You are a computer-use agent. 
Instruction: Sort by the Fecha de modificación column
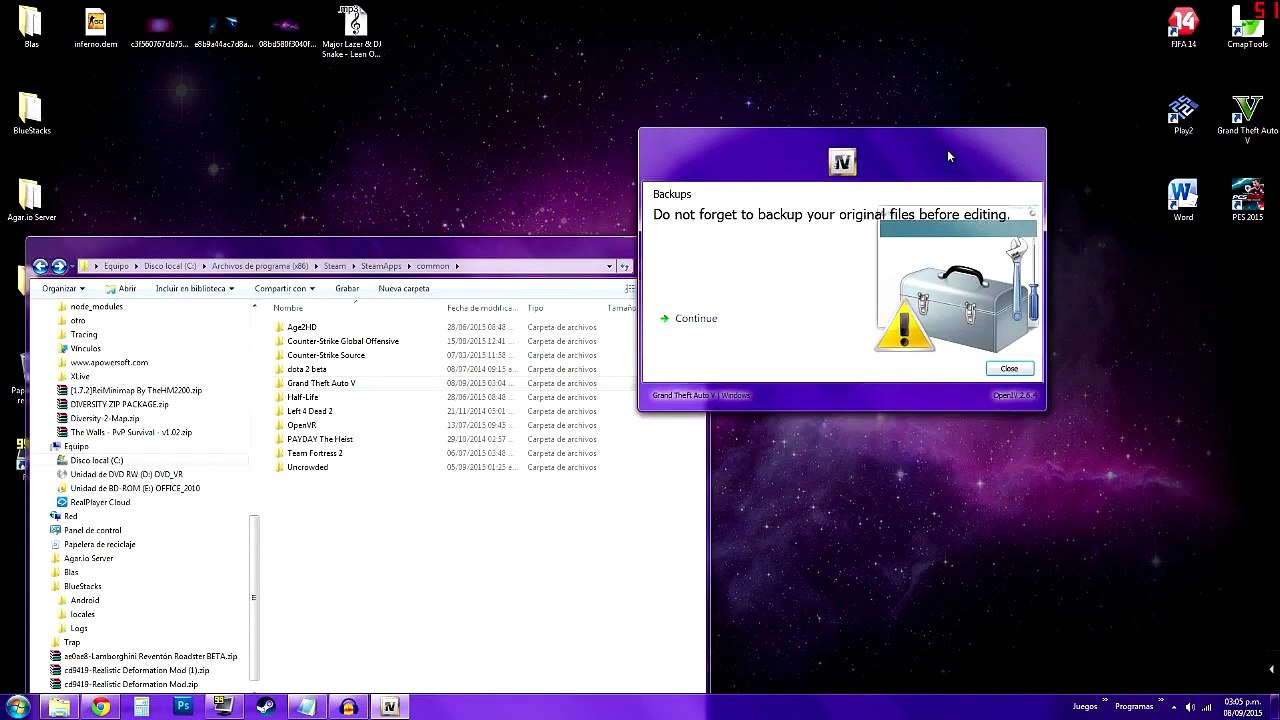(483, 308)
